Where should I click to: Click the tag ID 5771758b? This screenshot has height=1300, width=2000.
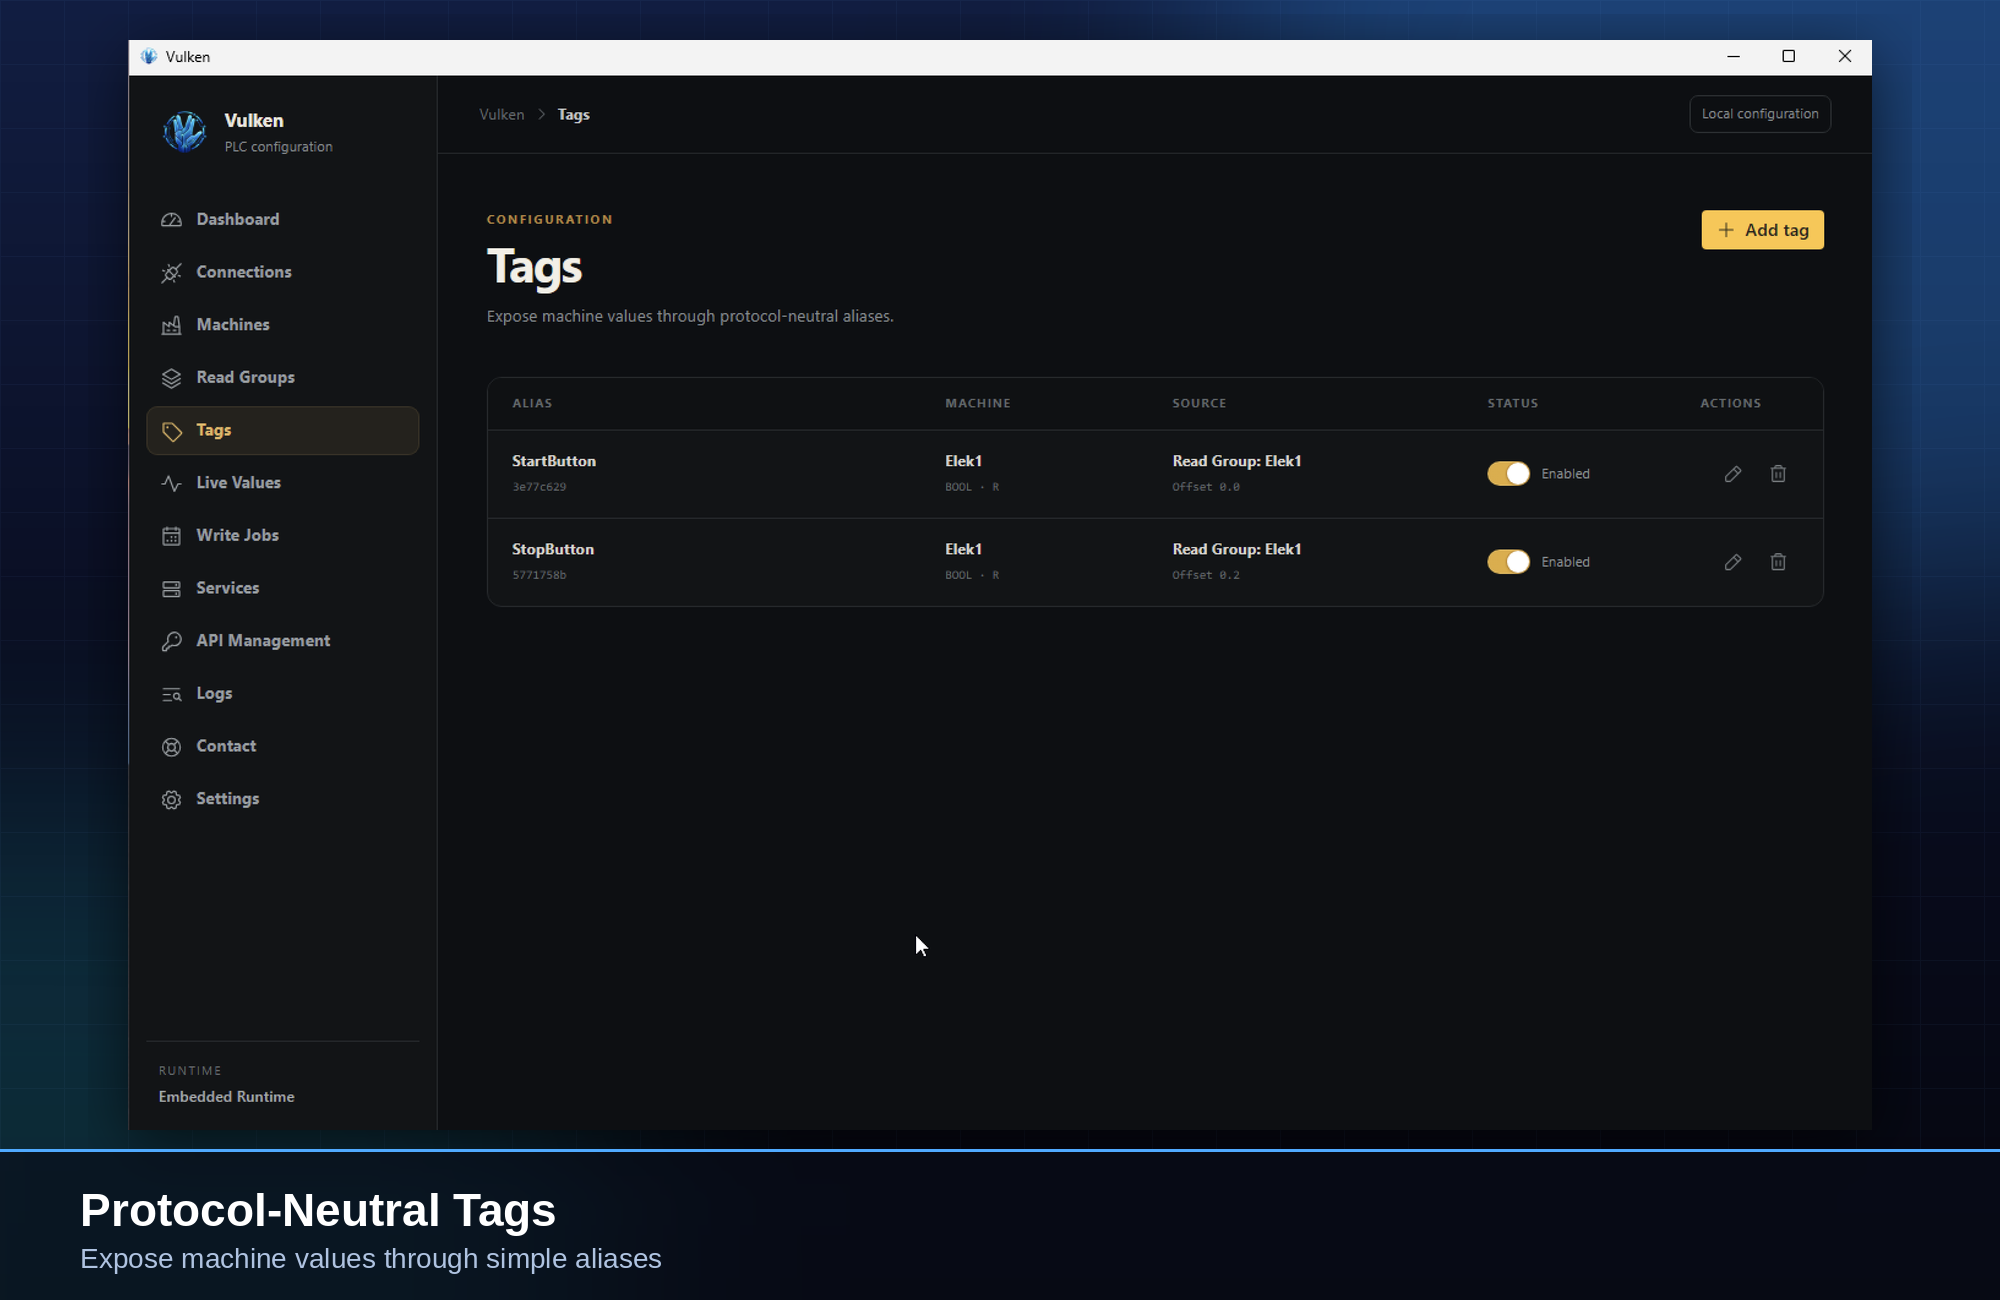pyautogui.click(x=539, y=575)
